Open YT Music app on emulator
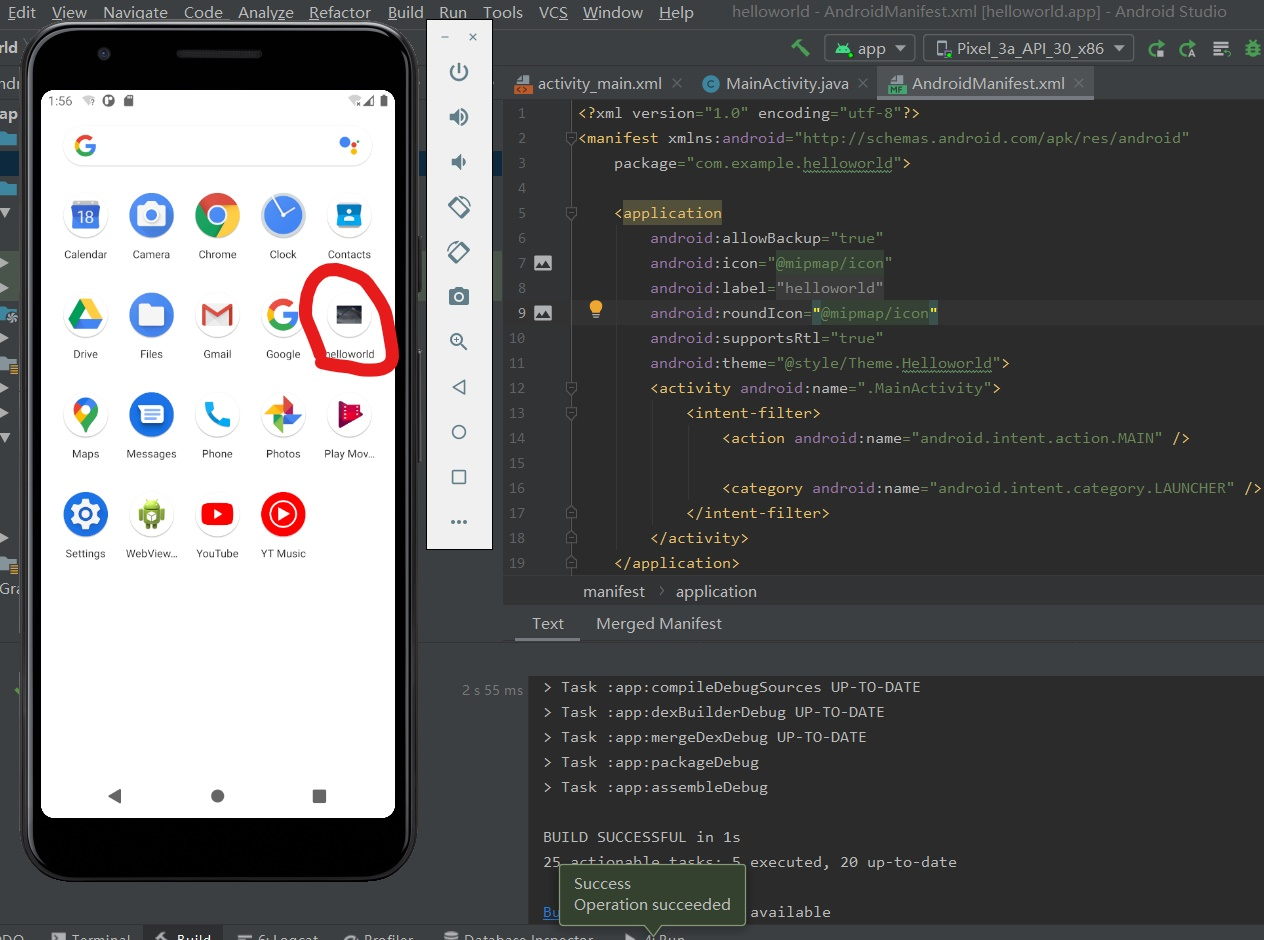Viewport: 1264px width, 940px height. click(x=283, y=515)
